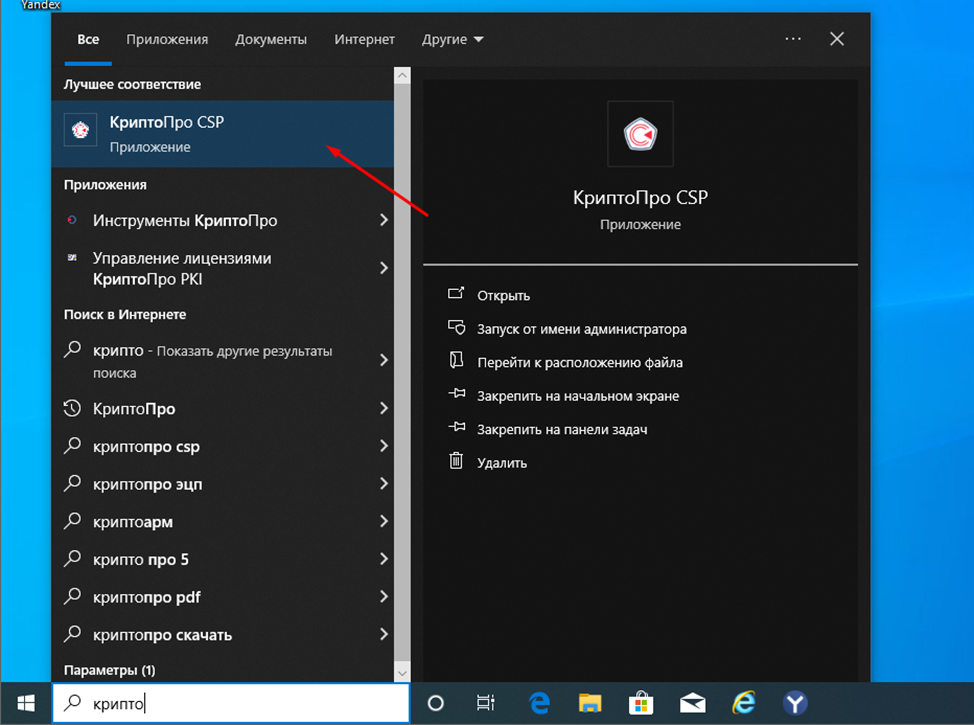
Task: Choose Закрепить на панели задач
Action: pos(562,430)
